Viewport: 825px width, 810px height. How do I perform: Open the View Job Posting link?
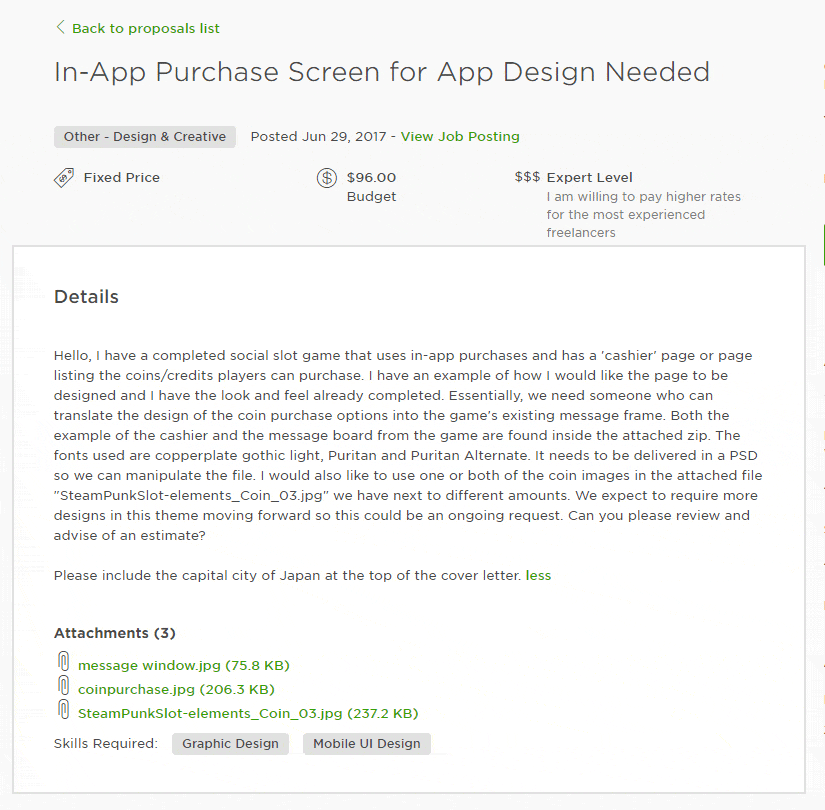pyautogui.click(x=460, y=137)
